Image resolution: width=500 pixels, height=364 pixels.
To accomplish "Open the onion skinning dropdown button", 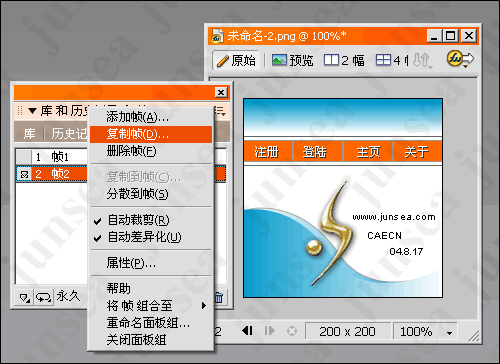I will [24, 296].
